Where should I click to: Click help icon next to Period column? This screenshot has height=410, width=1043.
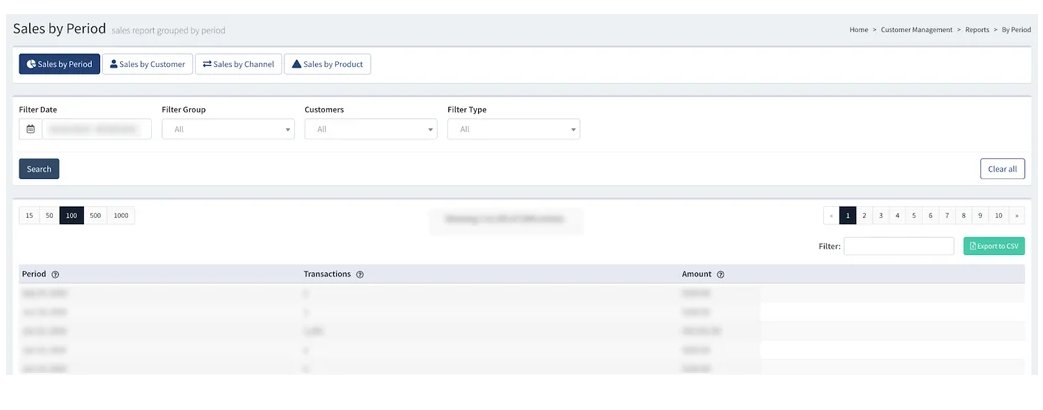(x=55, y=275)
